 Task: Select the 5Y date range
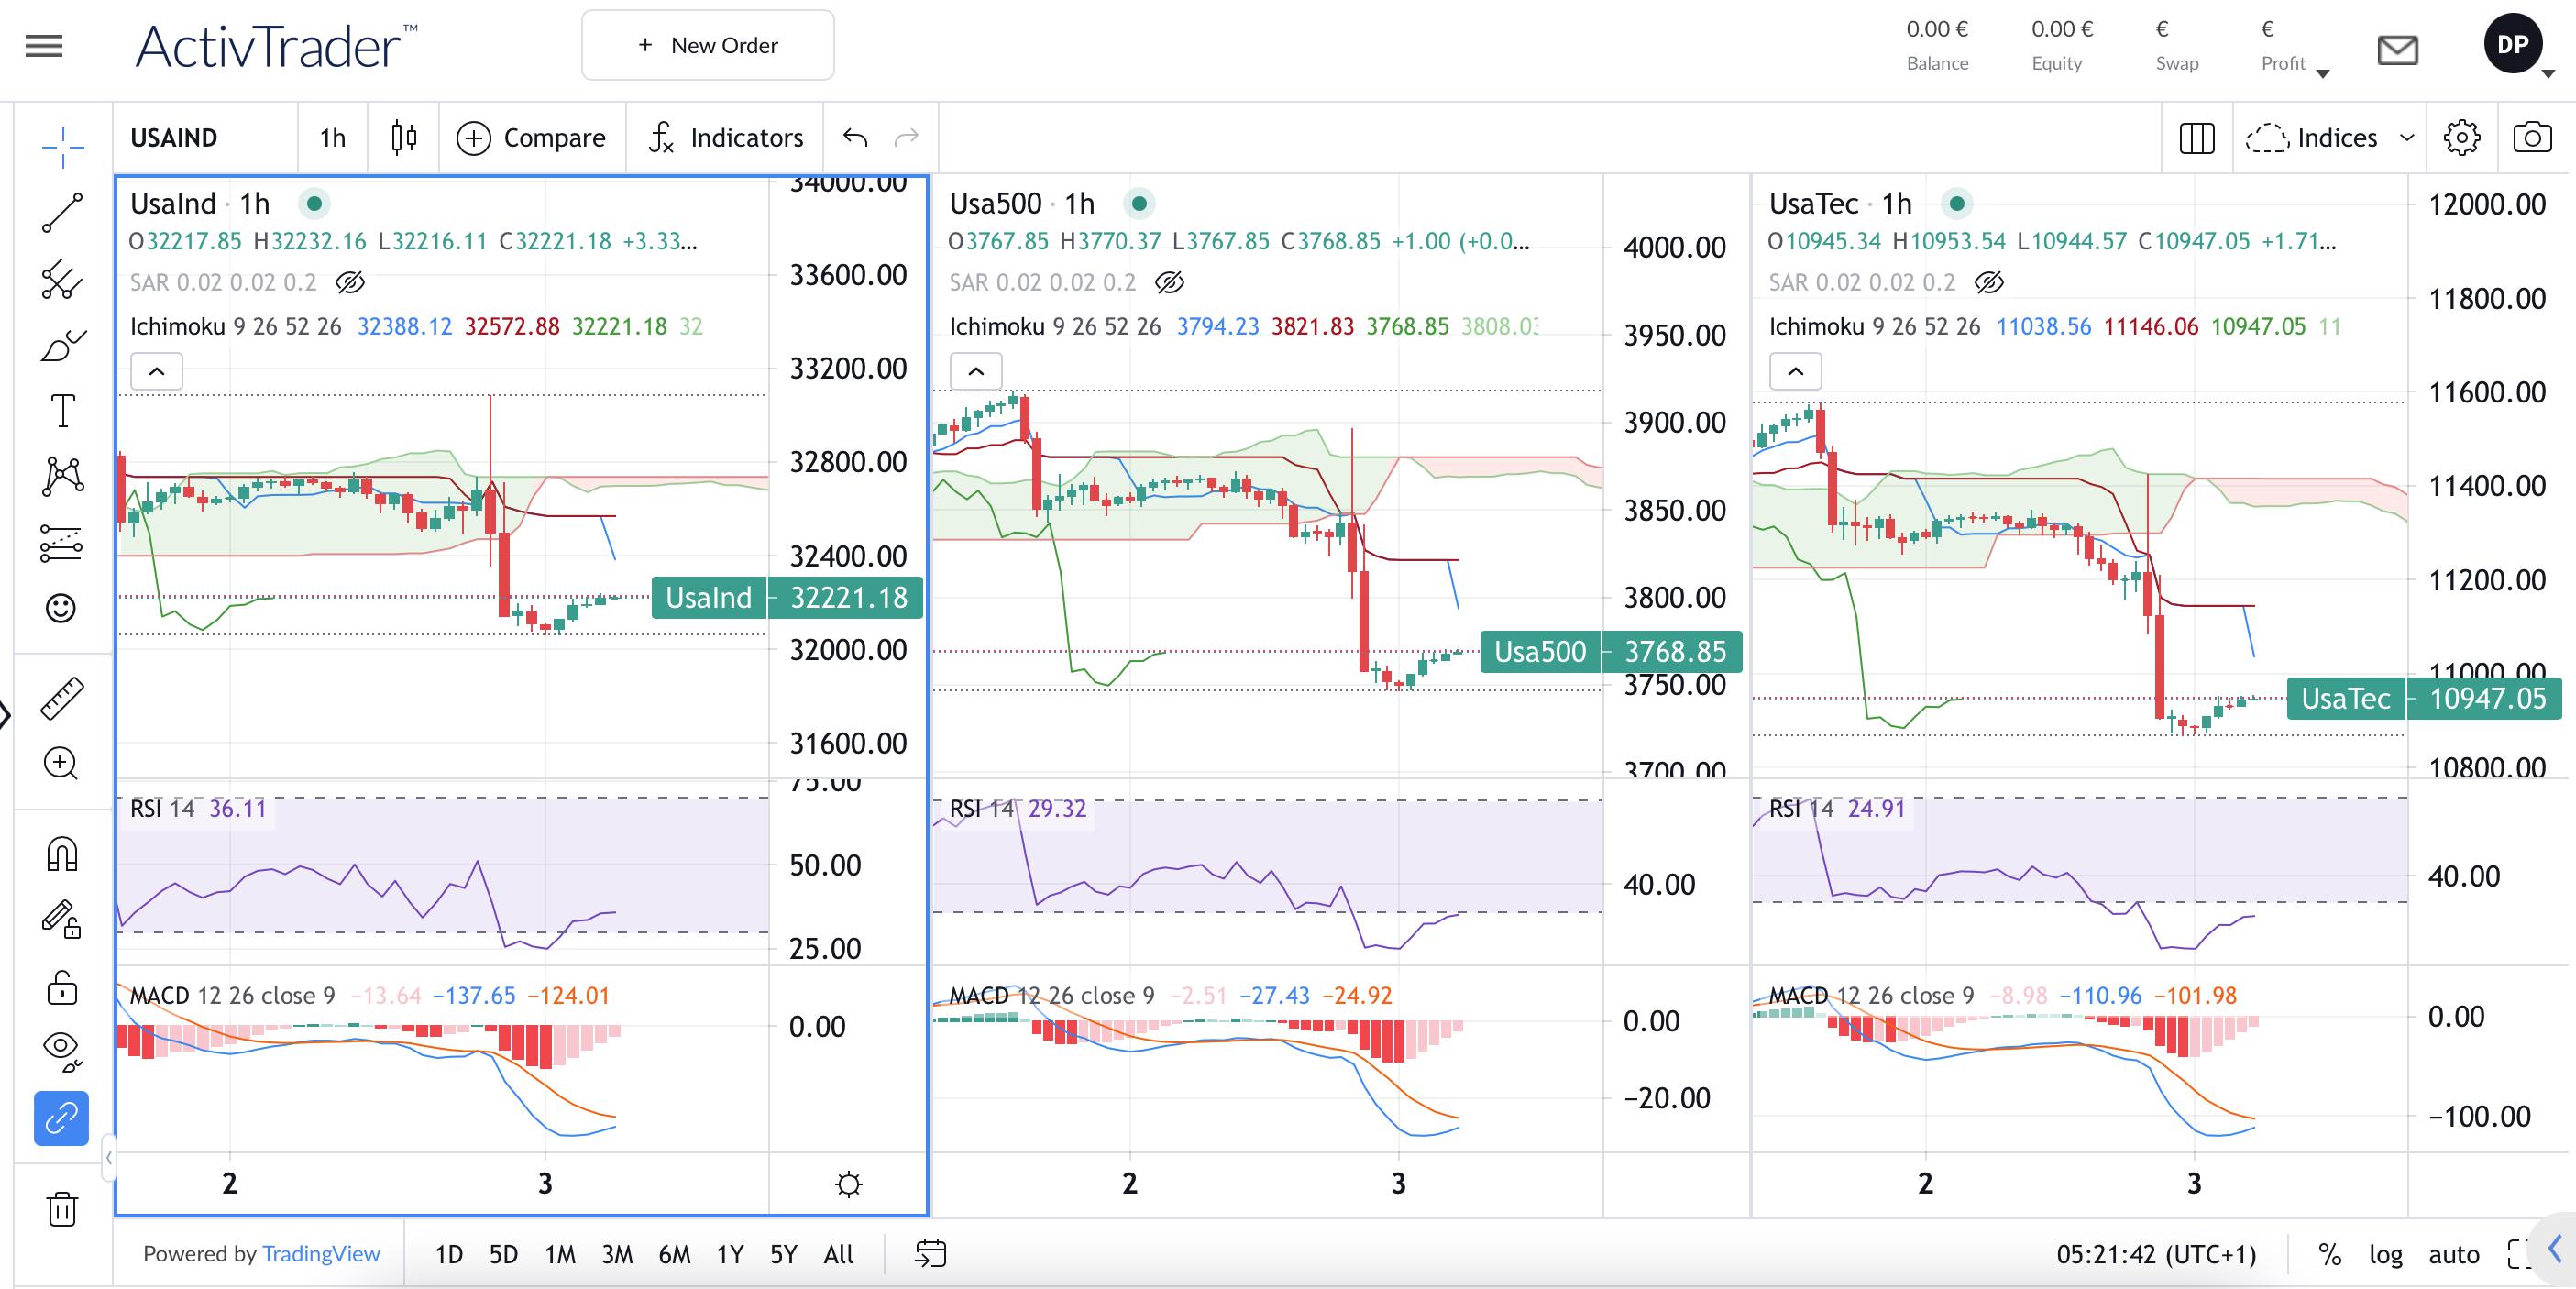click(x=783, y=1254)
